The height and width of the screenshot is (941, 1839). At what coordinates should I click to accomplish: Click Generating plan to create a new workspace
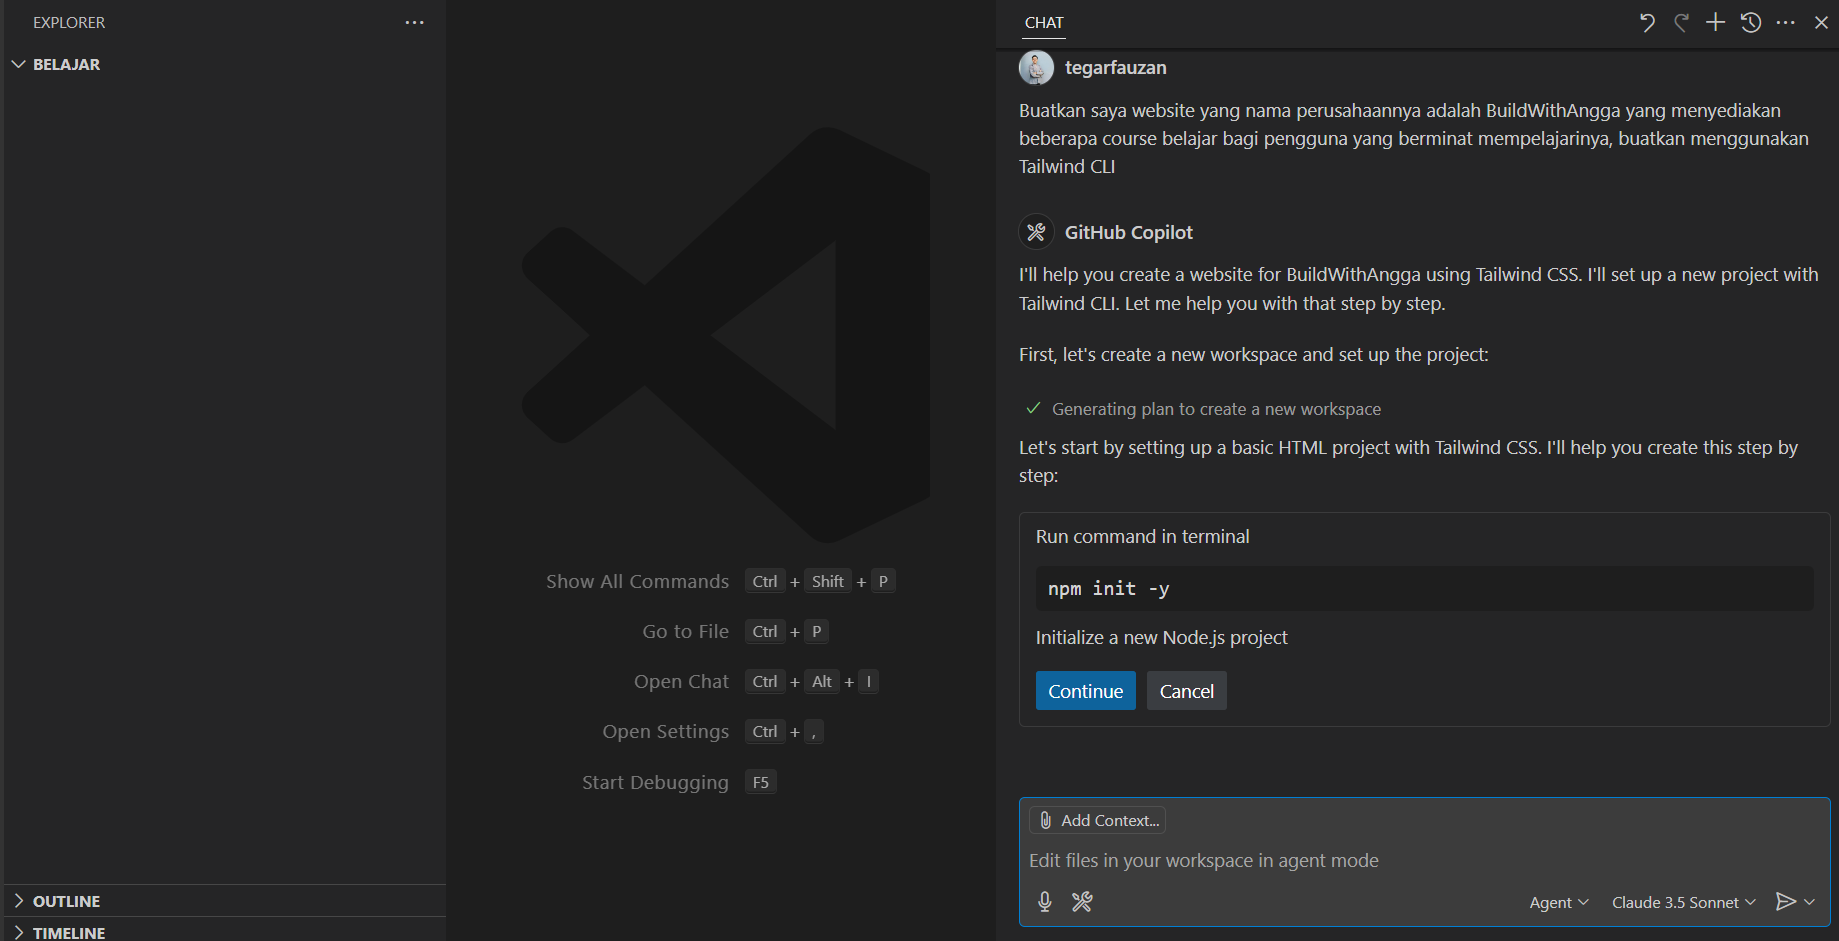click(x=1216, y=409)
